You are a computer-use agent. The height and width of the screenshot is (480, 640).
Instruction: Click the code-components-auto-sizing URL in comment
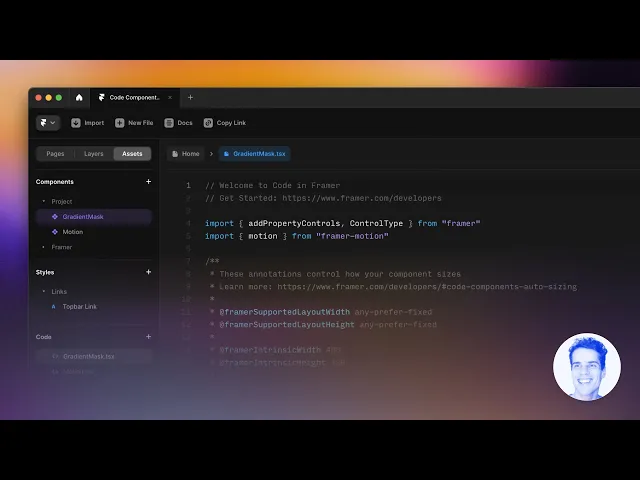tap(427, 287)
